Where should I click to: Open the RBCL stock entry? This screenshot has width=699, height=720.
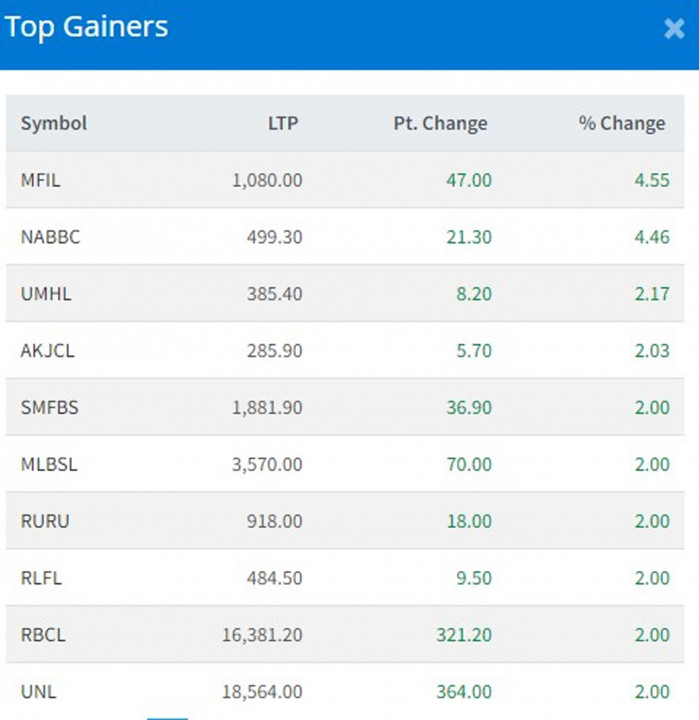[43, 635]
